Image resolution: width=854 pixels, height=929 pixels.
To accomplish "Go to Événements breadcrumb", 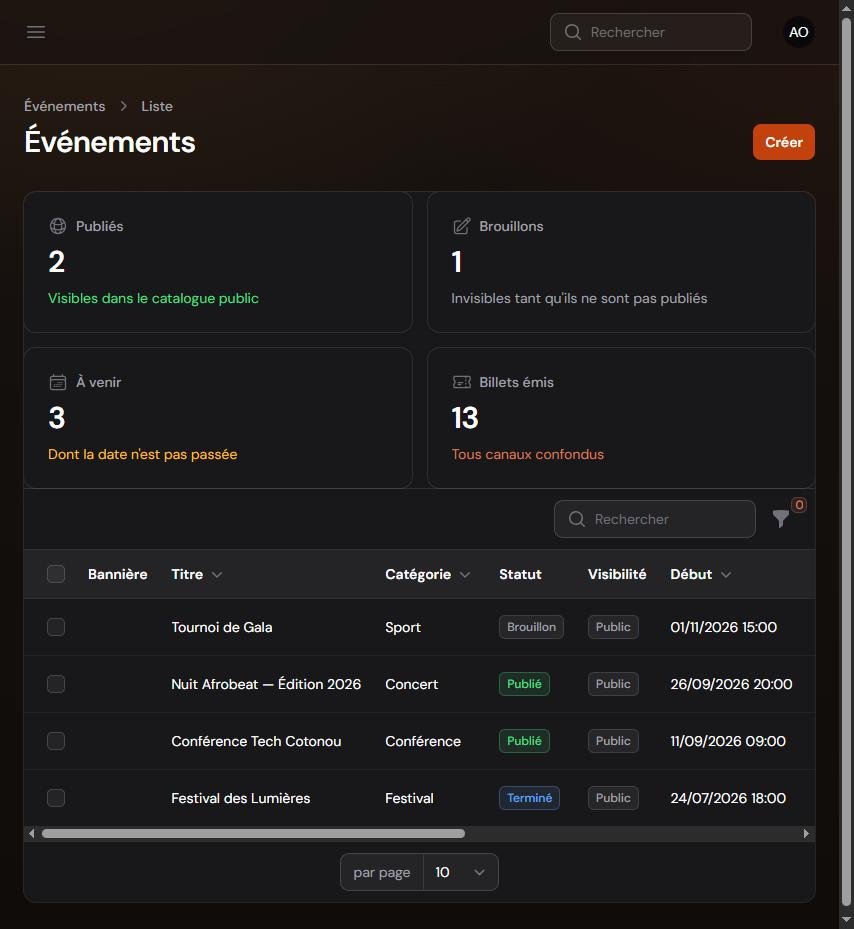I will click(x=65, y=106).
